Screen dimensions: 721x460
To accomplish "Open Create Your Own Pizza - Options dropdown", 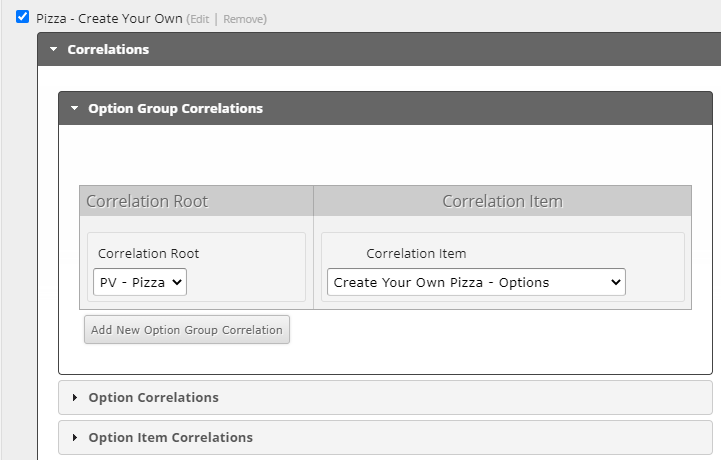I will pos(476,282).
